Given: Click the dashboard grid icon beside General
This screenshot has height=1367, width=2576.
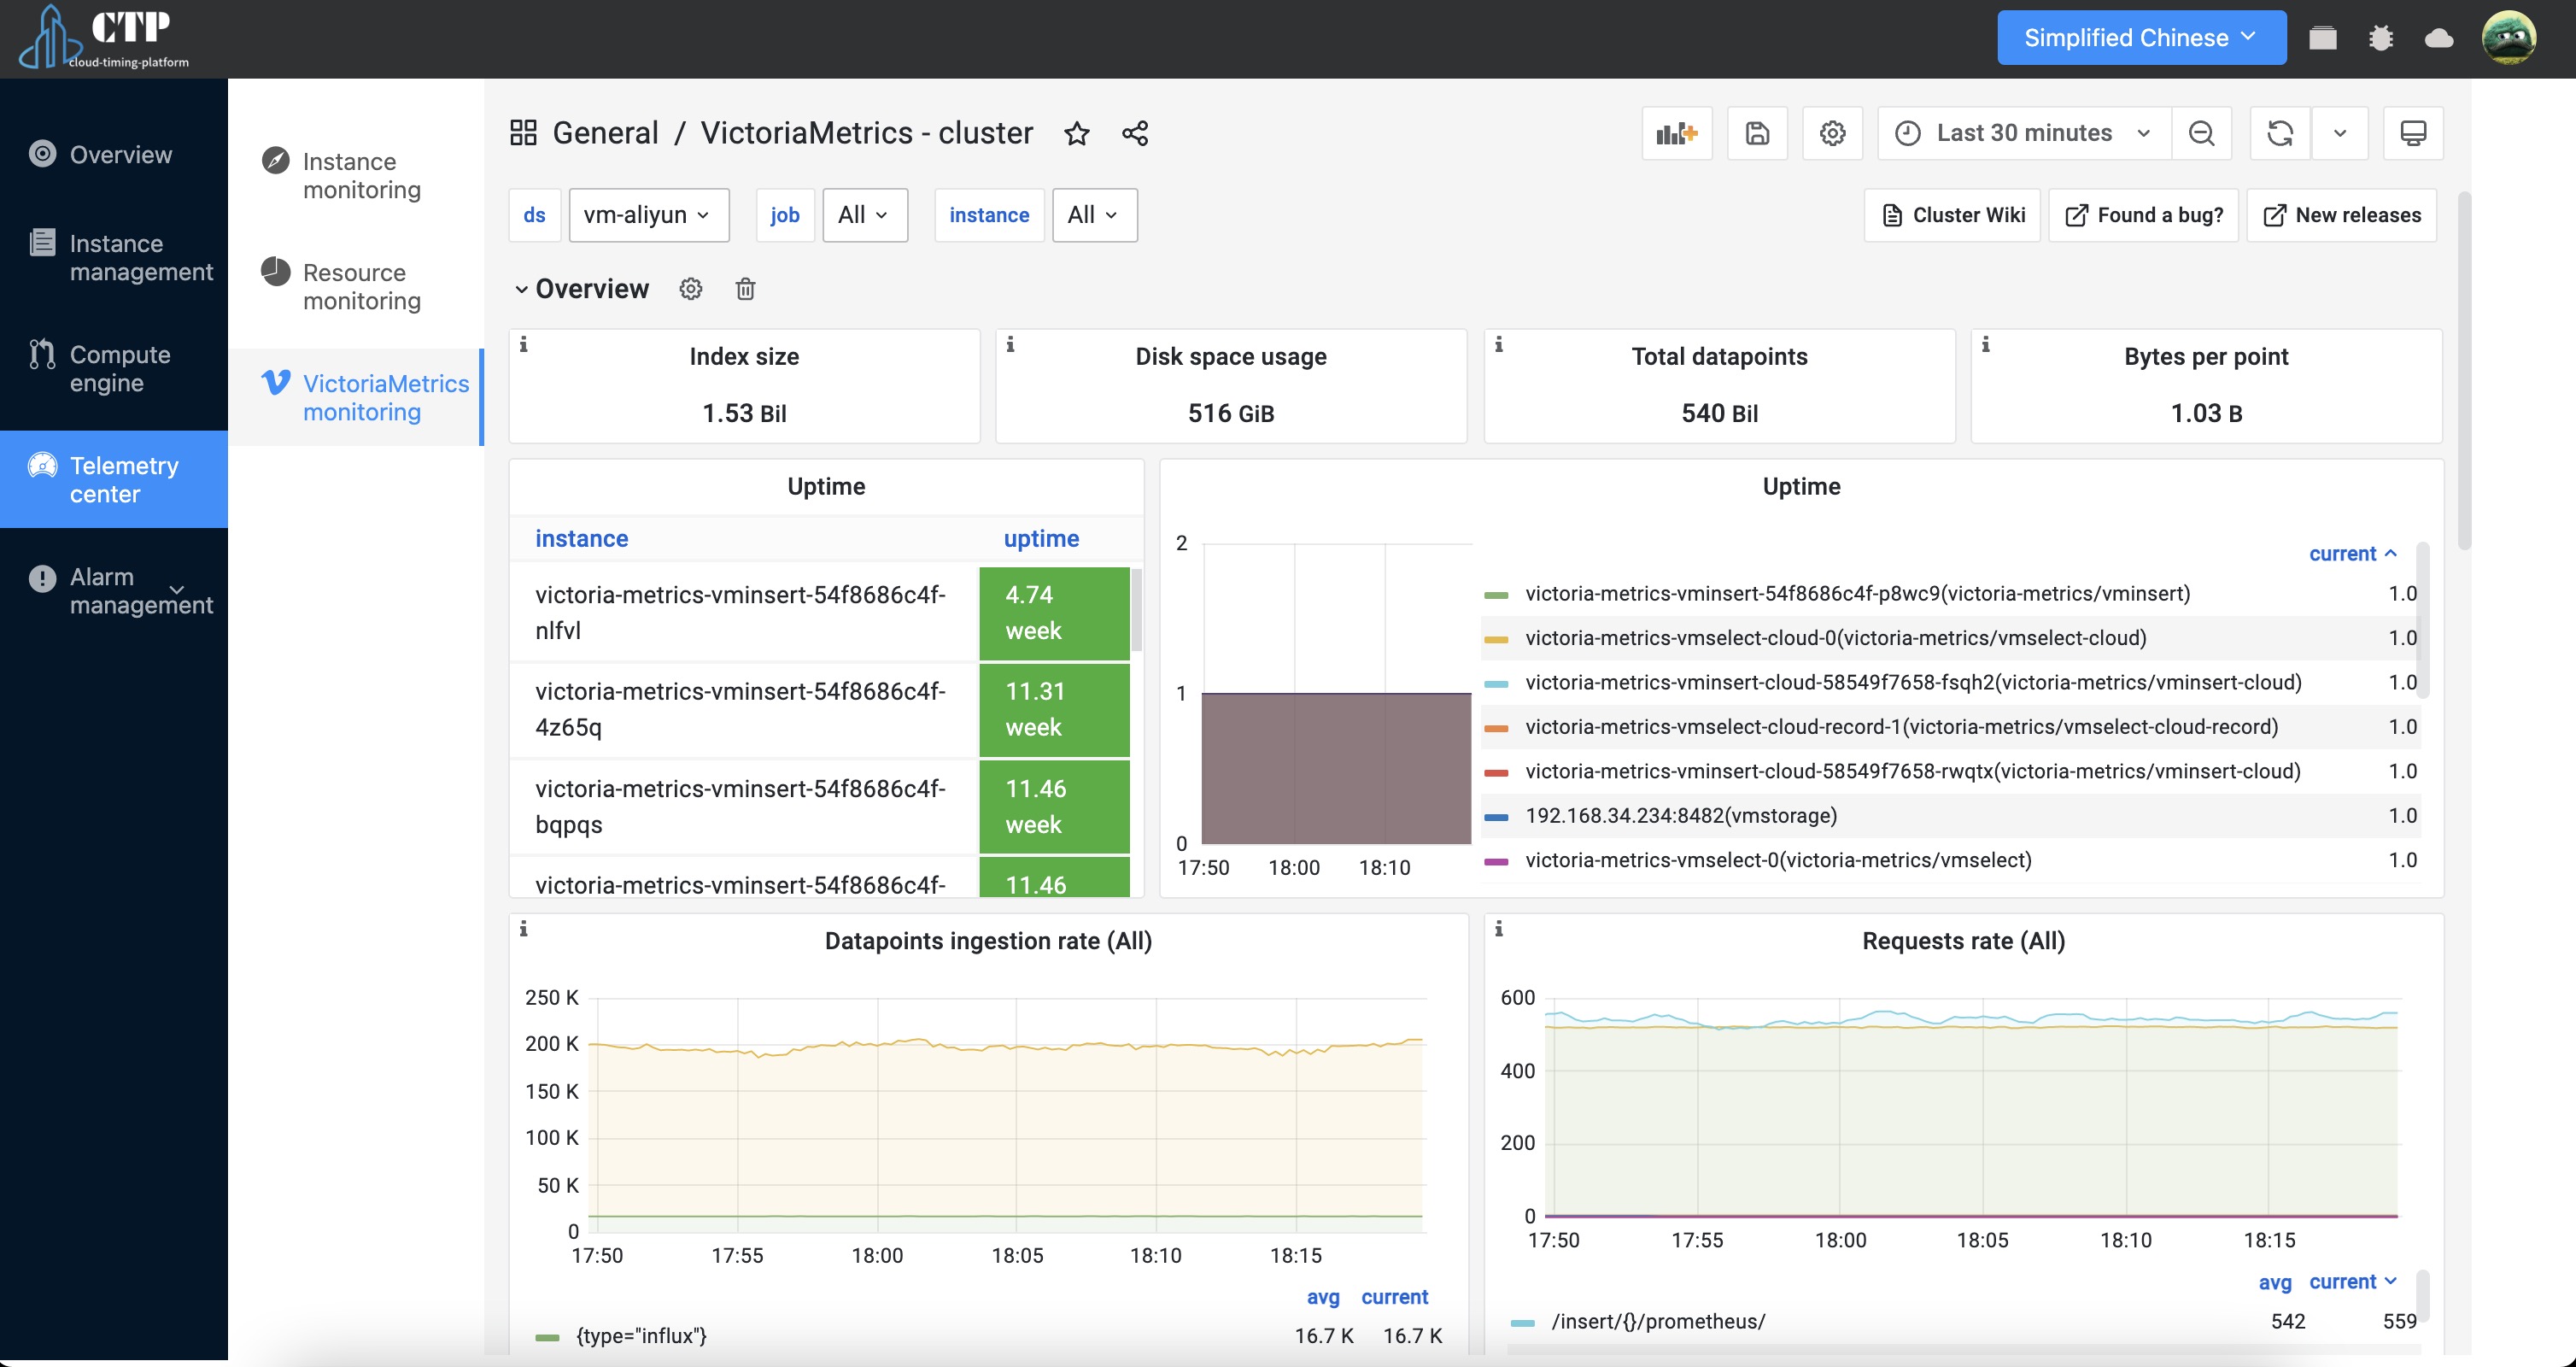Looking at the screenshot, I should [523, 133].
